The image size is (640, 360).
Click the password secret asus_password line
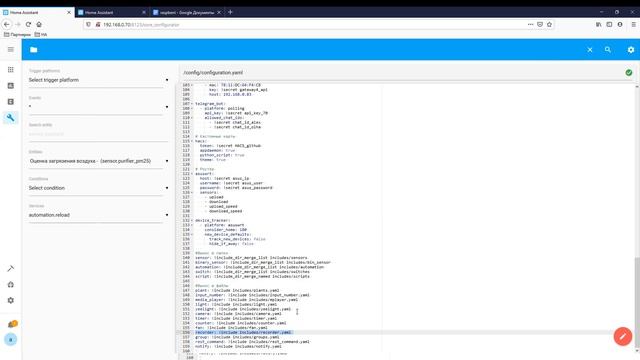click(236, 188)
